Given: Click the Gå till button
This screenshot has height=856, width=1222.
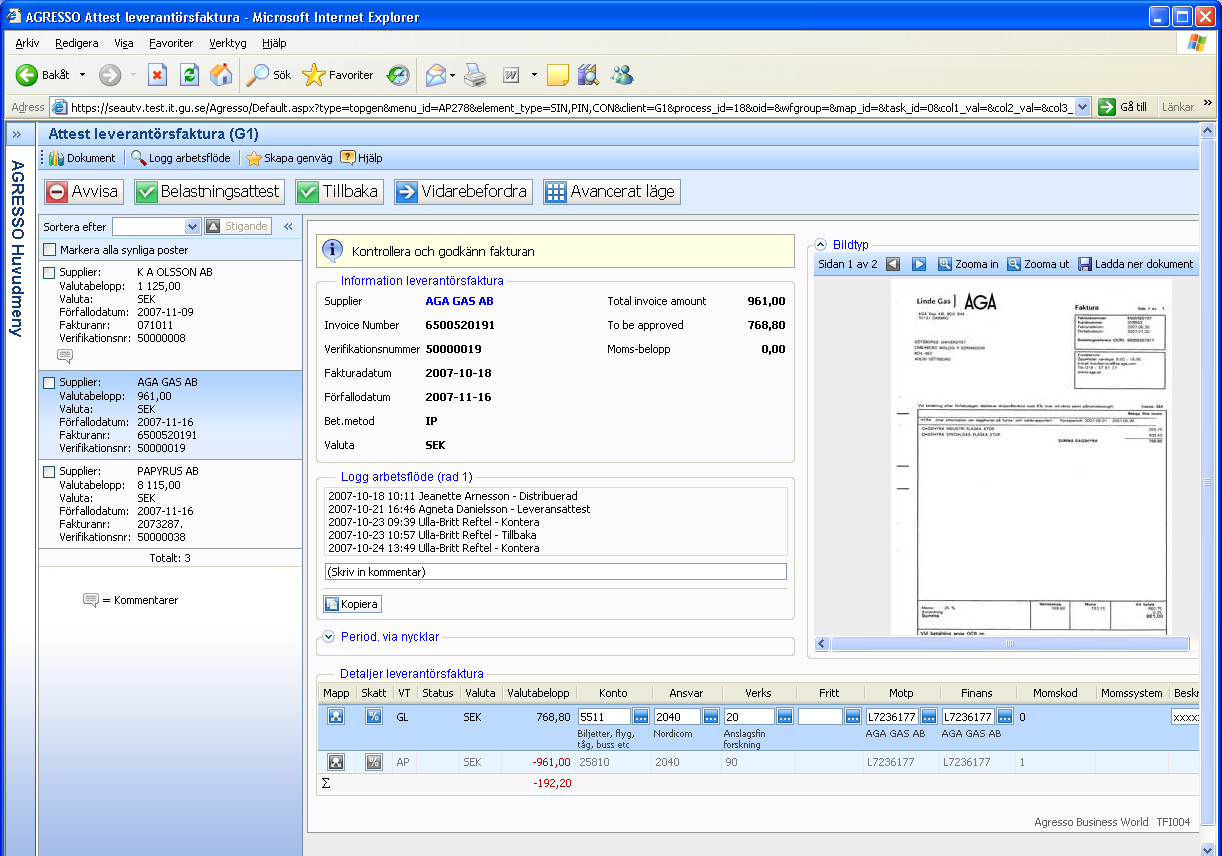Looking at the screenshot, I should [x=1124, y=107].
